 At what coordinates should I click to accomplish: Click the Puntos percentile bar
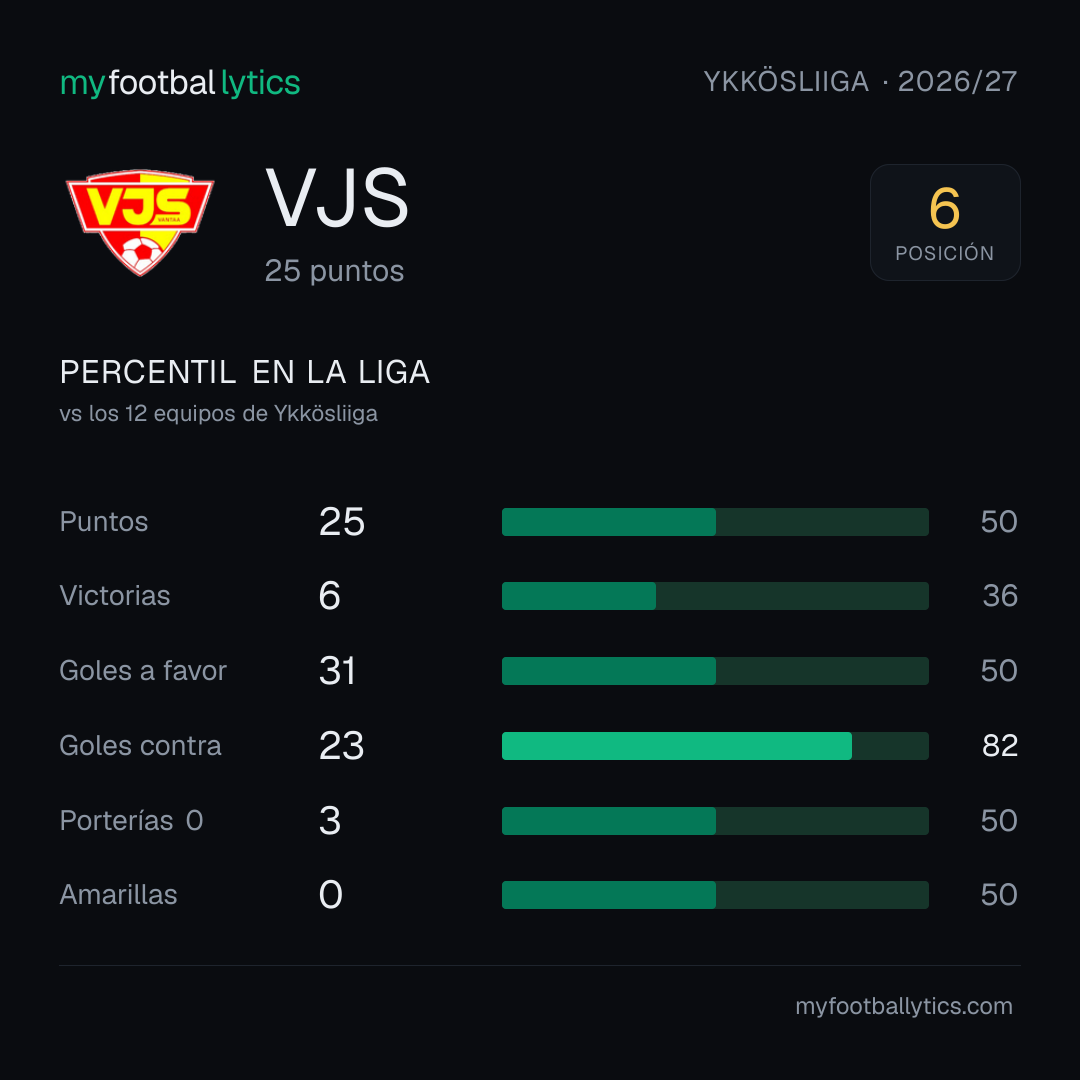[x=715, y=522]
